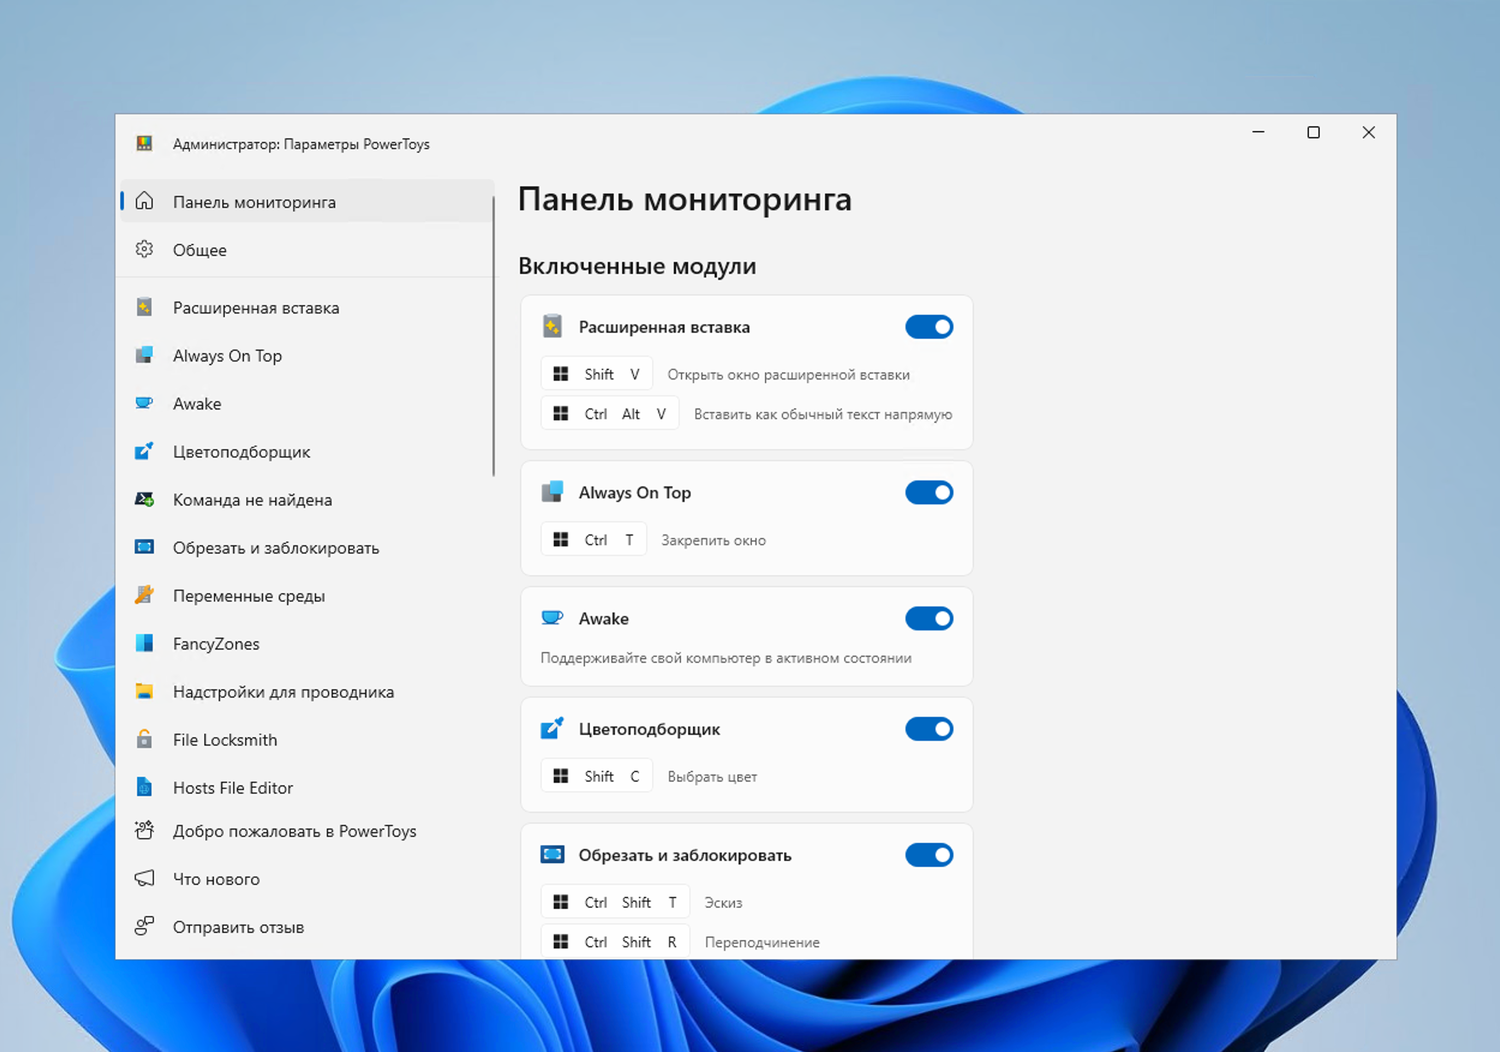Click the Вставить как обычный текст напрямую text
1500x1052 pixels.
(x=823, y=414)
